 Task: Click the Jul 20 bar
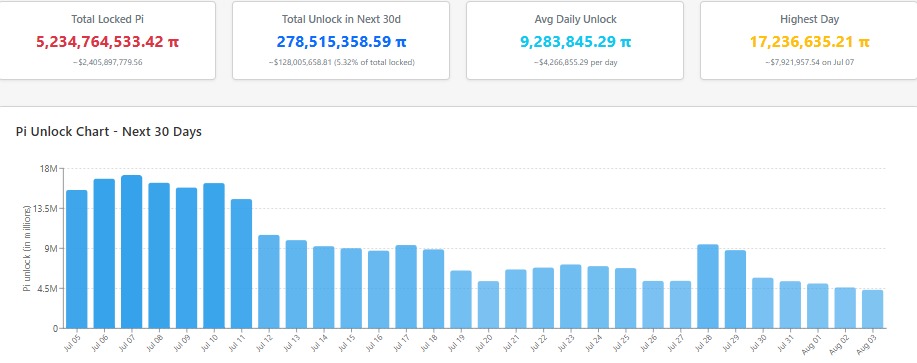tap(489, 305)
